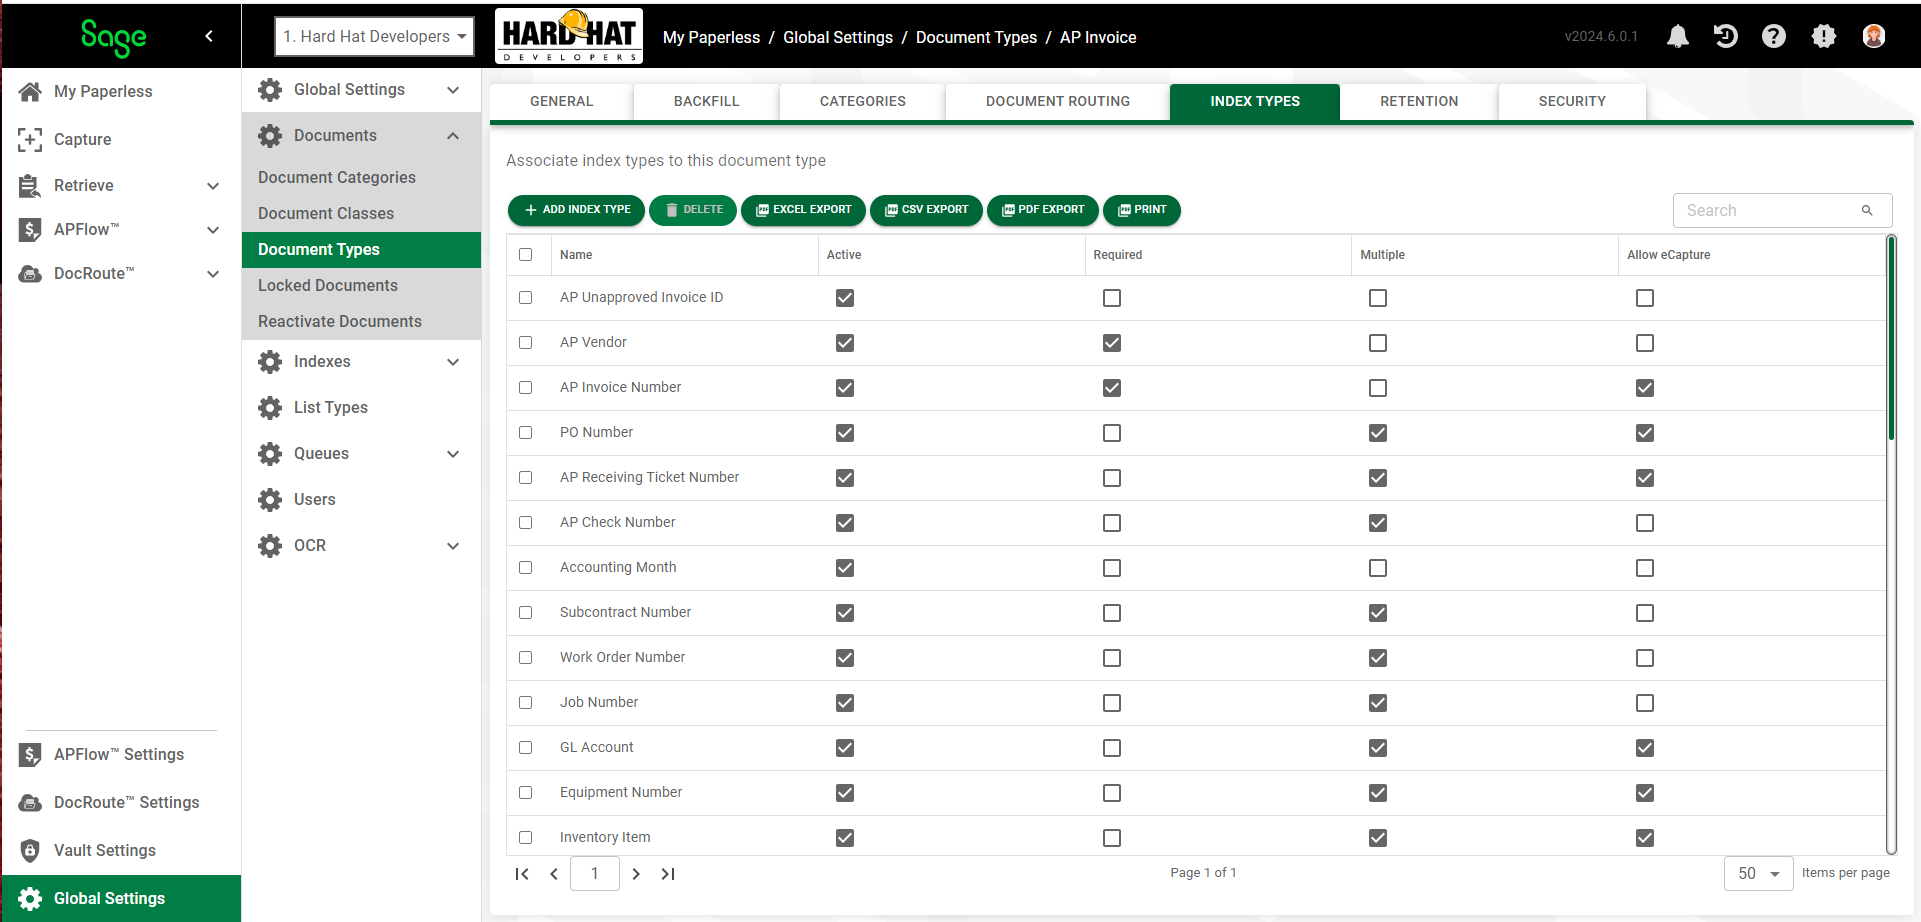This screenshot has width=1921, height=922.
Task: Expand the APFlow menu chevron
Action: [213, 230]
